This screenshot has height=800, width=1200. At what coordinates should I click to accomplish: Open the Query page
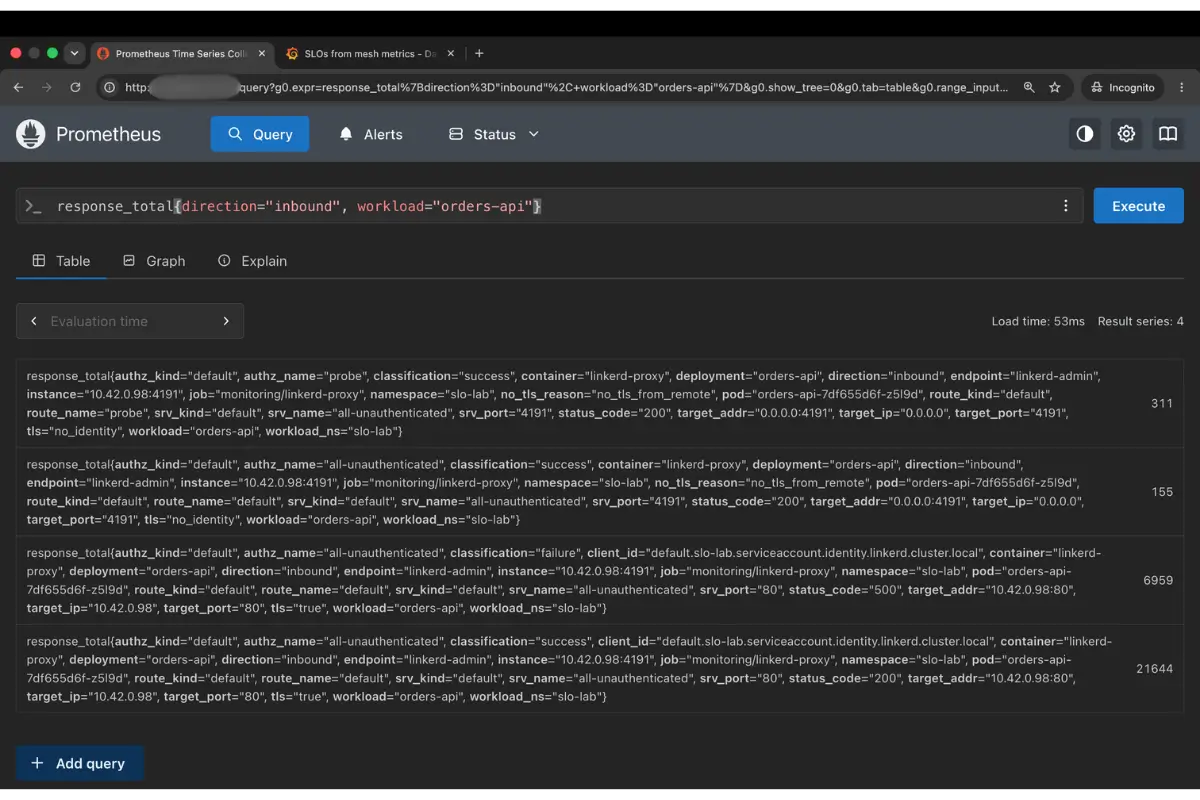tap(259, 134)
